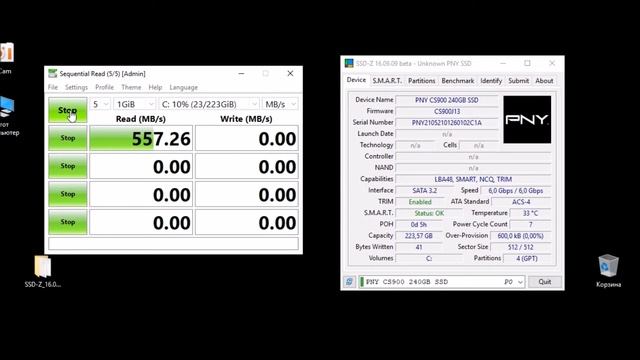Switch to the Submit tab in SSD-Z
The width and height of the screenshot is (640, 360).
[x=518, y=81]
